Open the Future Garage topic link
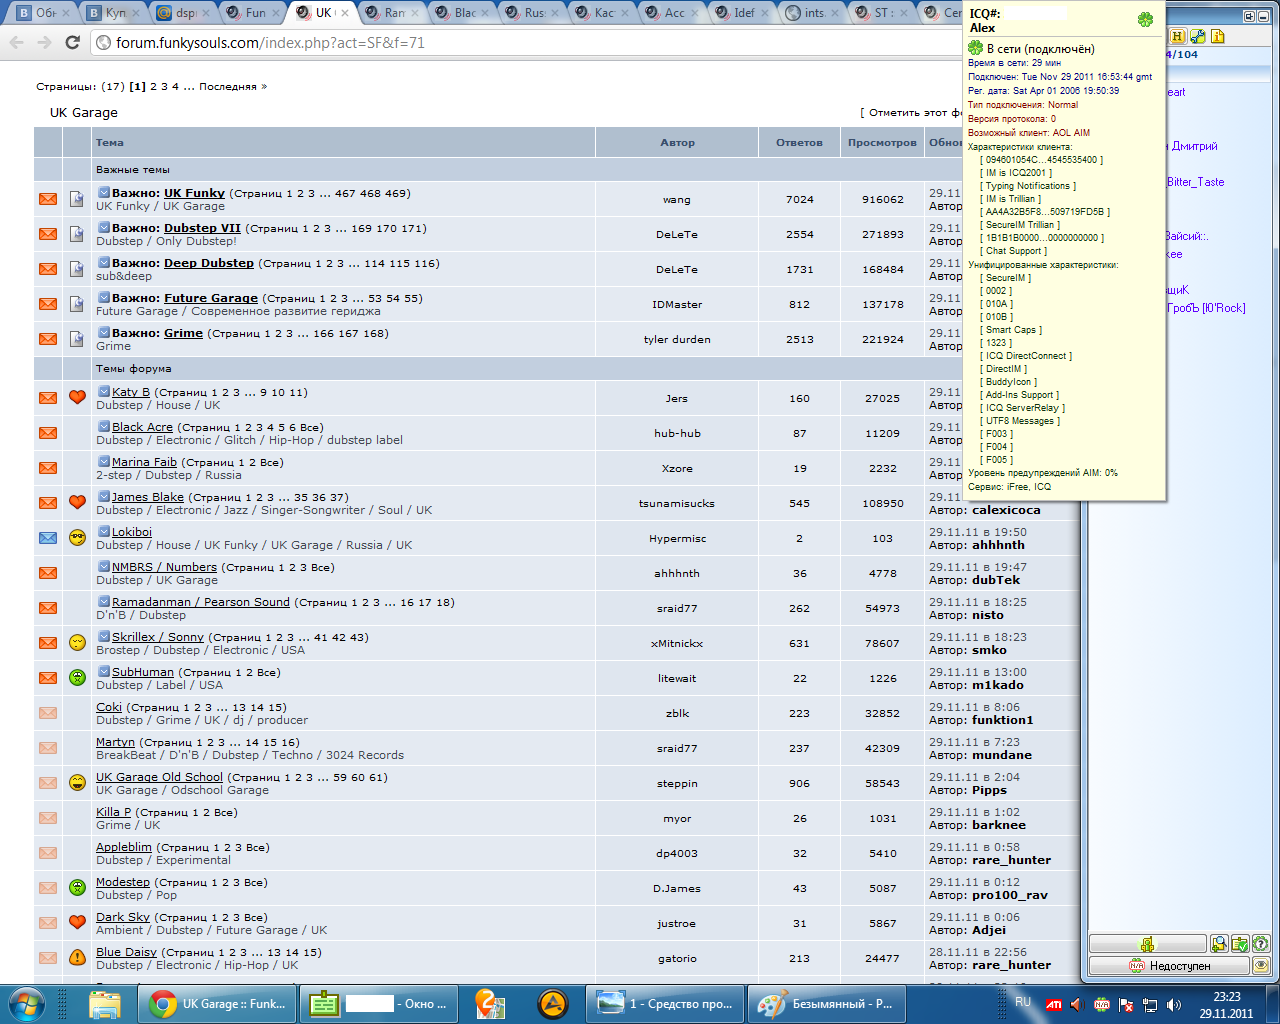Image resolution: width=1280 pixels, height=1024 pixels. [x=211, y=298]
